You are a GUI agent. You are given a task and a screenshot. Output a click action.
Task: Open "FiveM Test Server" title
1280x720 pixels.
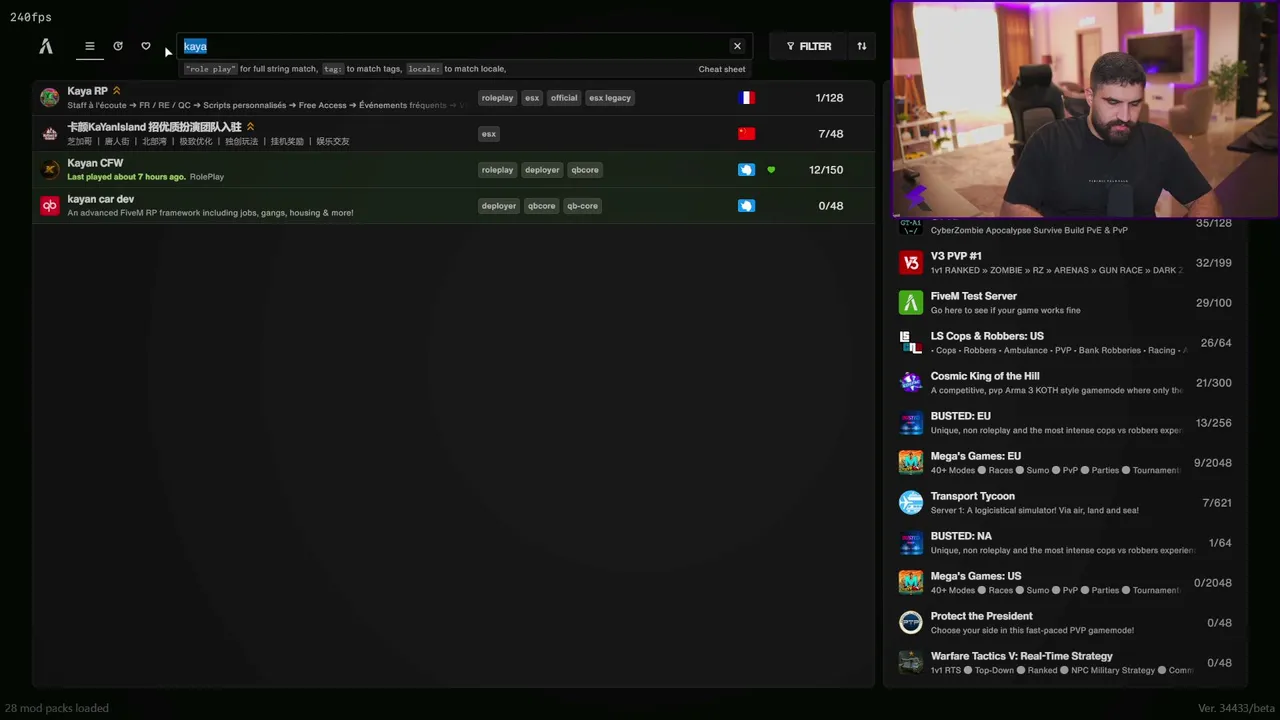coord(974,296)
